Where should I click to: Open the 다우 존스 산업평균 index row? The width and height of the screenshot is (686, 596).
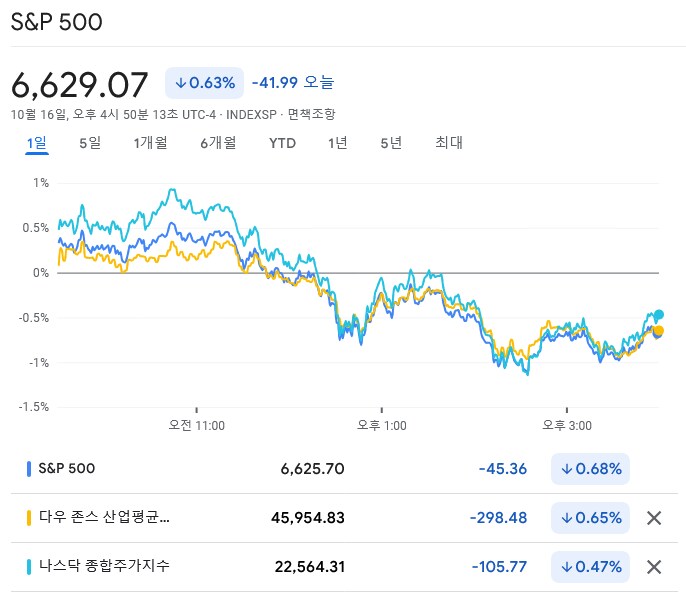coord(104,518)
